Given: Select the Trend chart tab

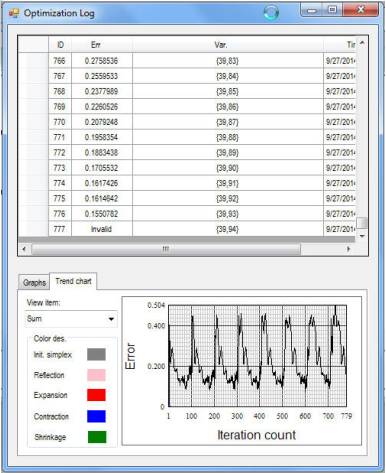Looking at the screenshot, I should click(x=73, y=281).
